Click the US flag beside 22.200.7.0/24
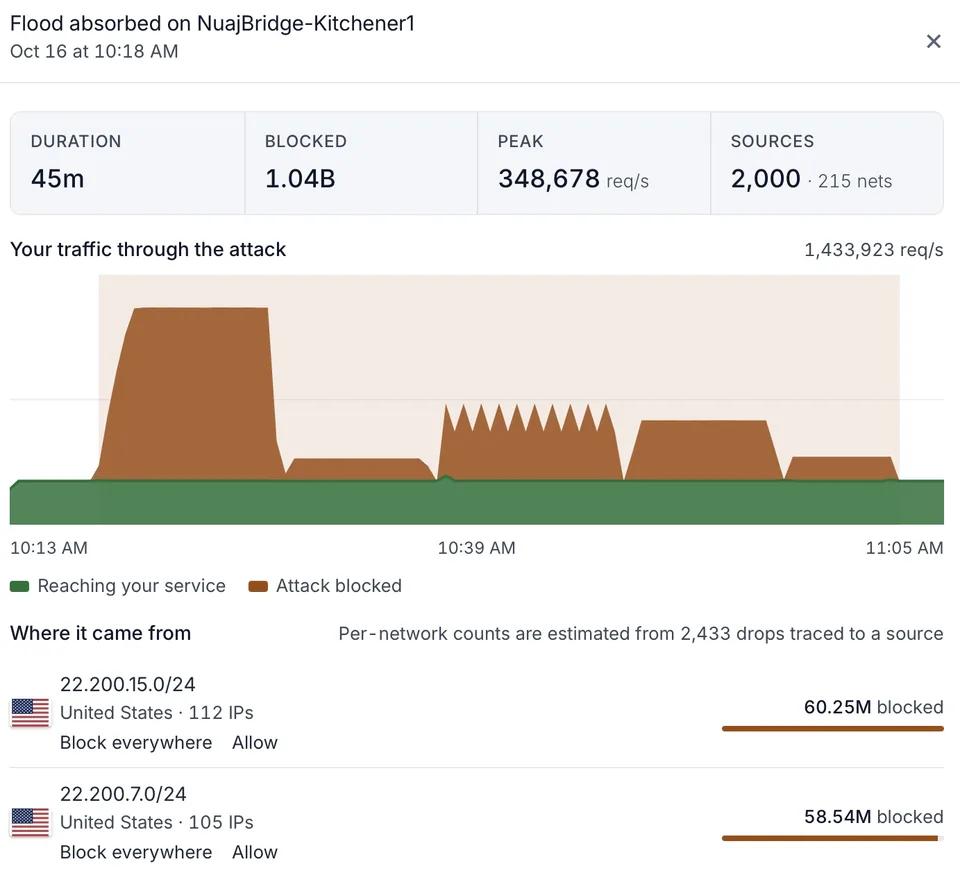 coord(31,822)
